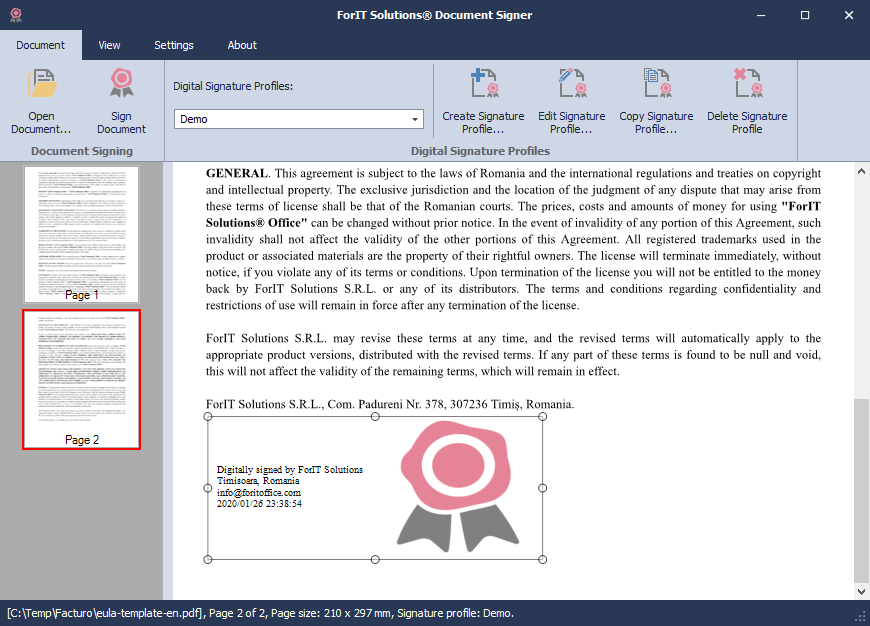Minimize the Document Signer window
This screenshot has height=626, width=870.
761,15
